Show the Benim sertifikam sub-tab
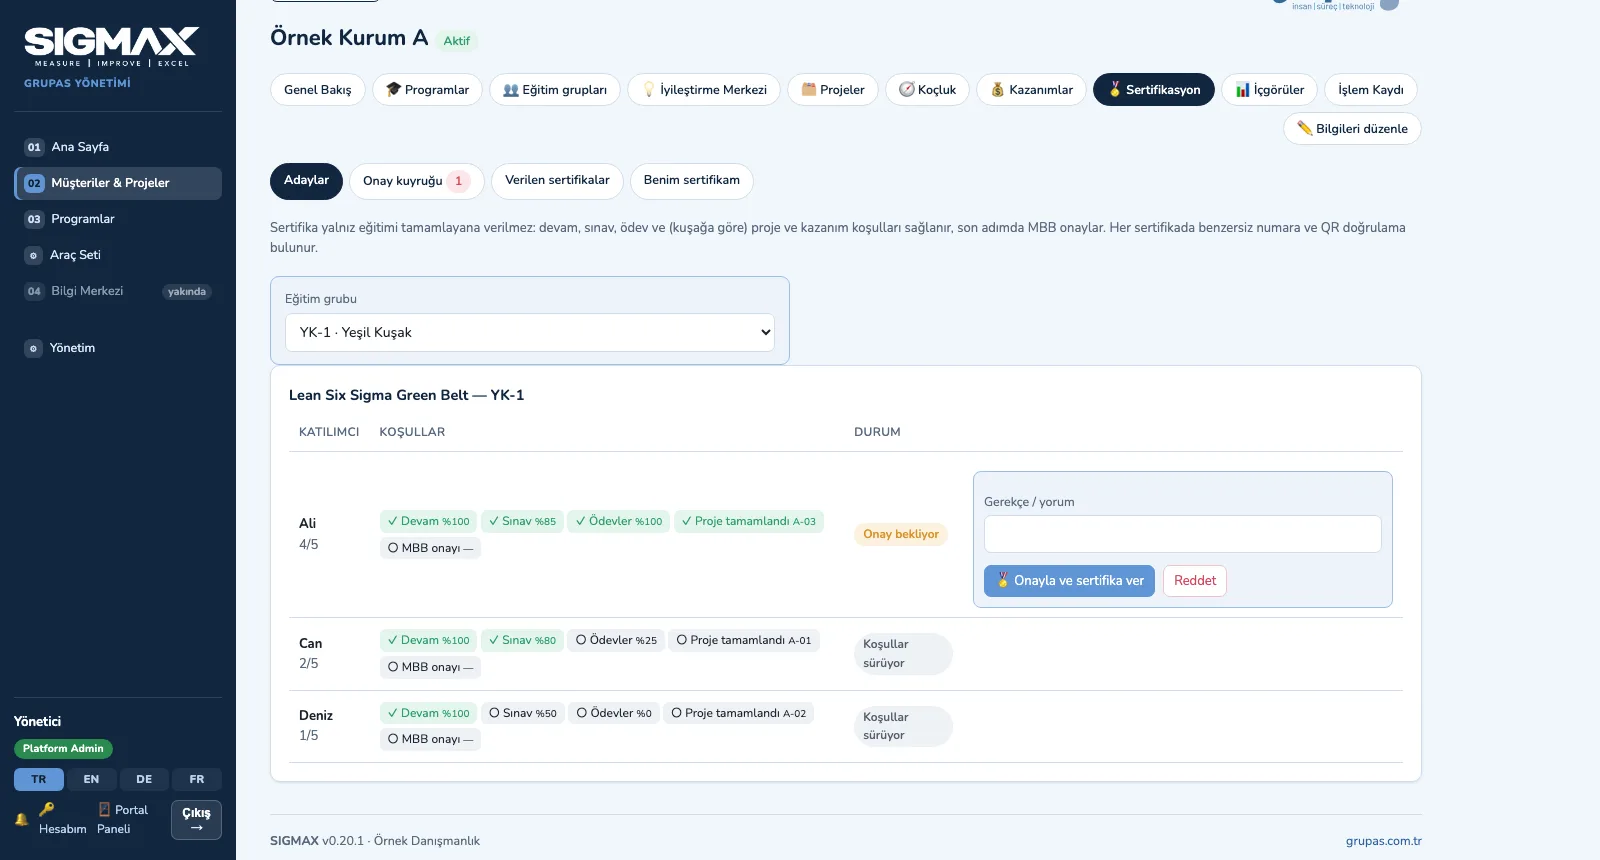The width and height of the screenshot is (1600, 860). click(692, 181)
